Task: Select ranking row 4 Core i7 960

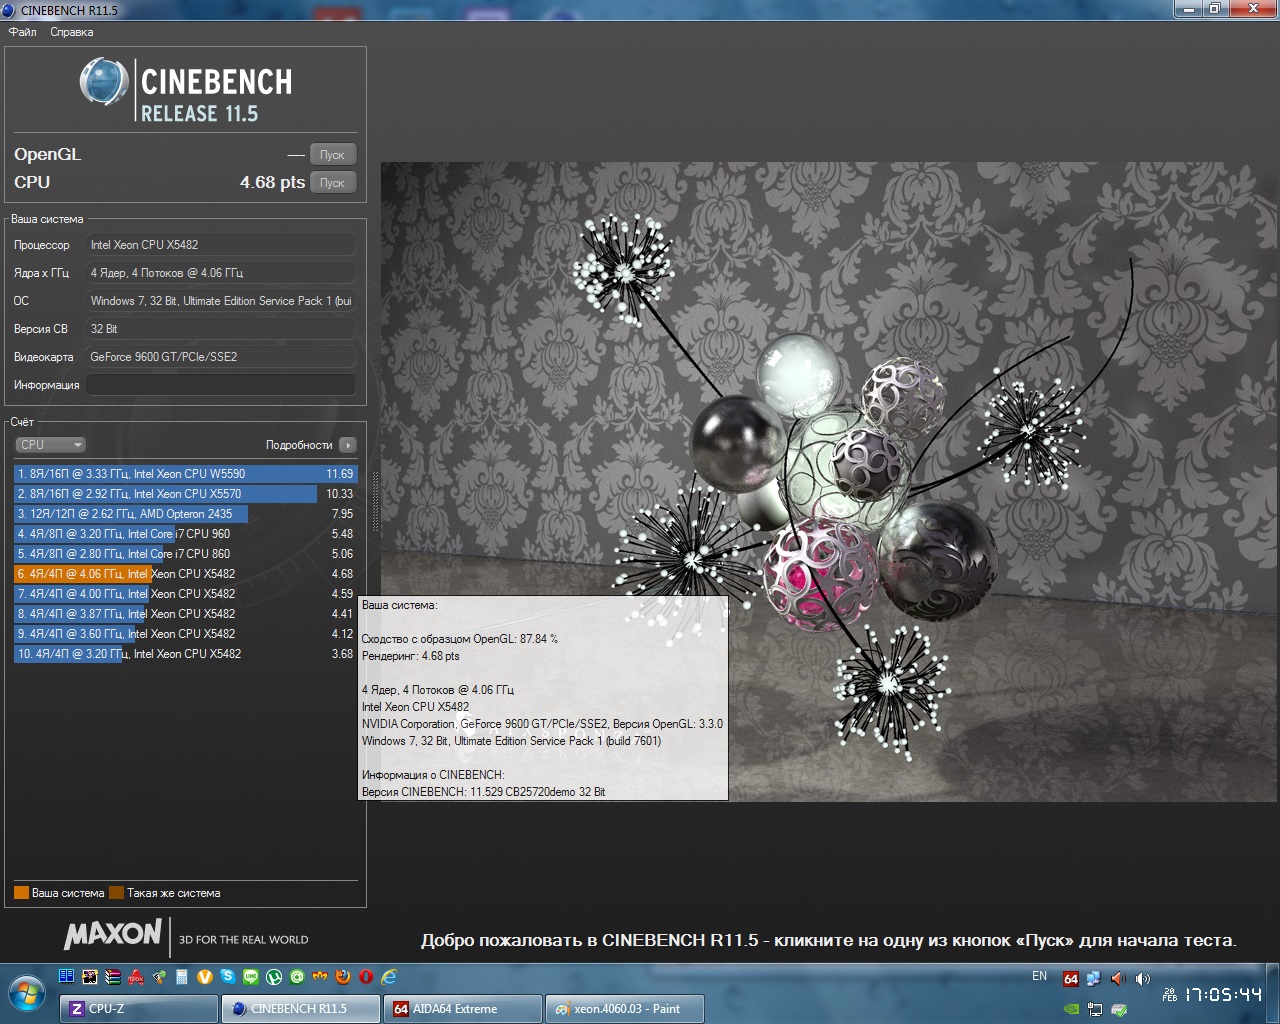Action: pos(185,534)
